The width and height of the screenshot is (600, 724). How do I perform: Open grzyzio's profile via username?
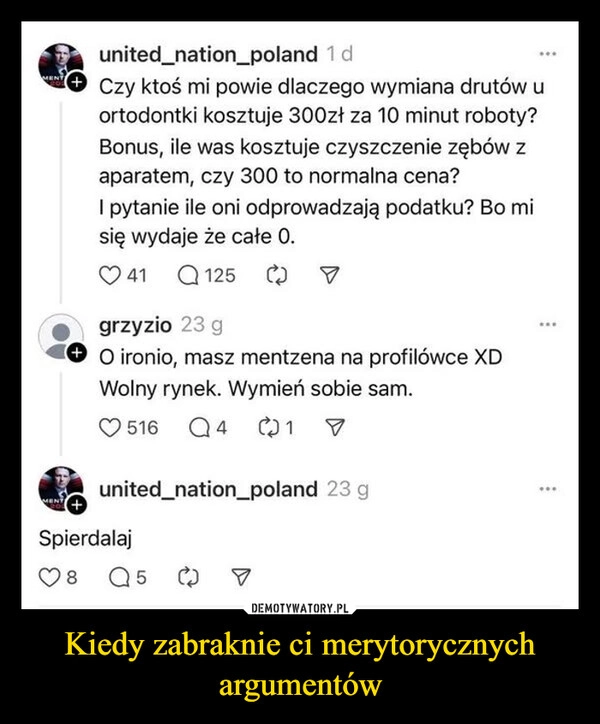pos(136,326)
